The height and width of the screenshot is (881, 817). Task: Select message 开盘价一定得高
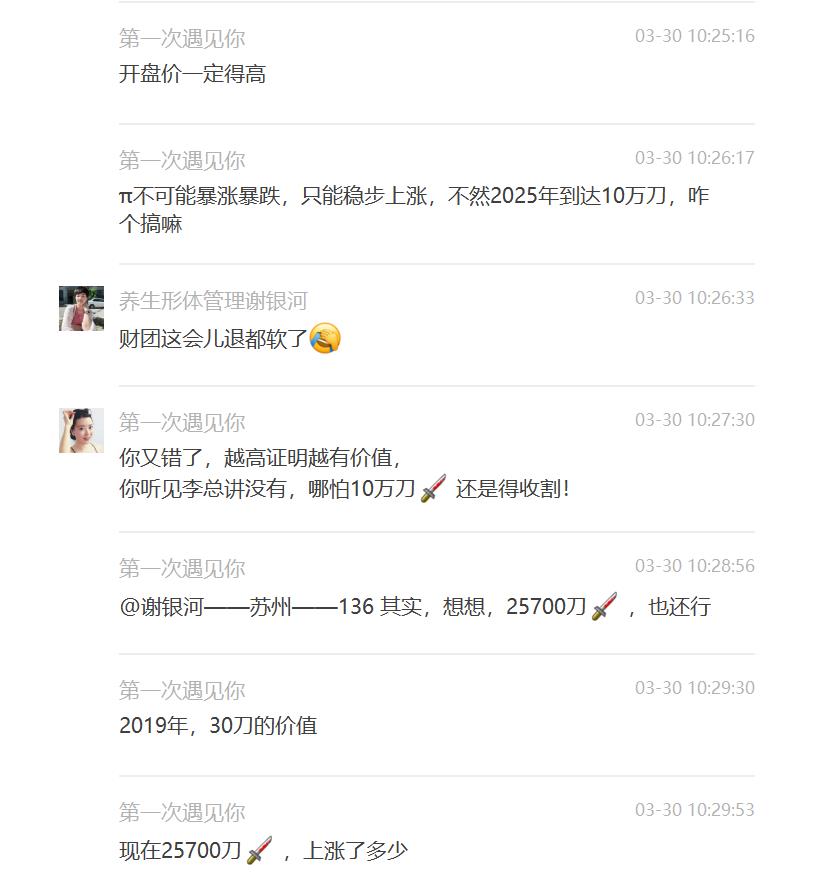[192, 74]
